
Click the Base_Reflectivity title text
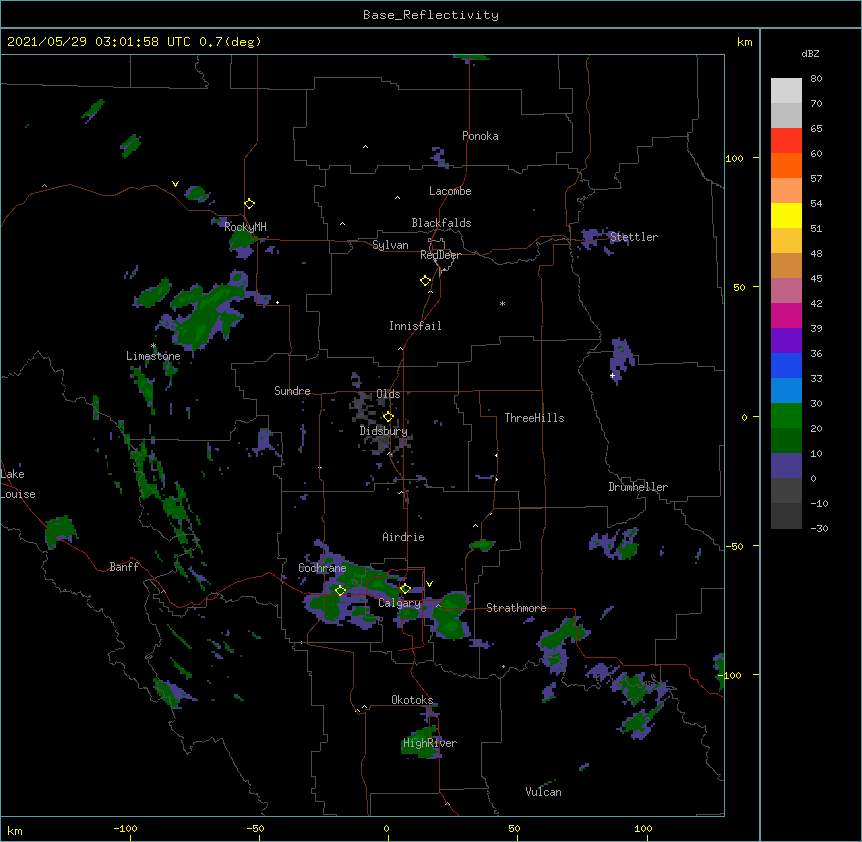point(431,15)
